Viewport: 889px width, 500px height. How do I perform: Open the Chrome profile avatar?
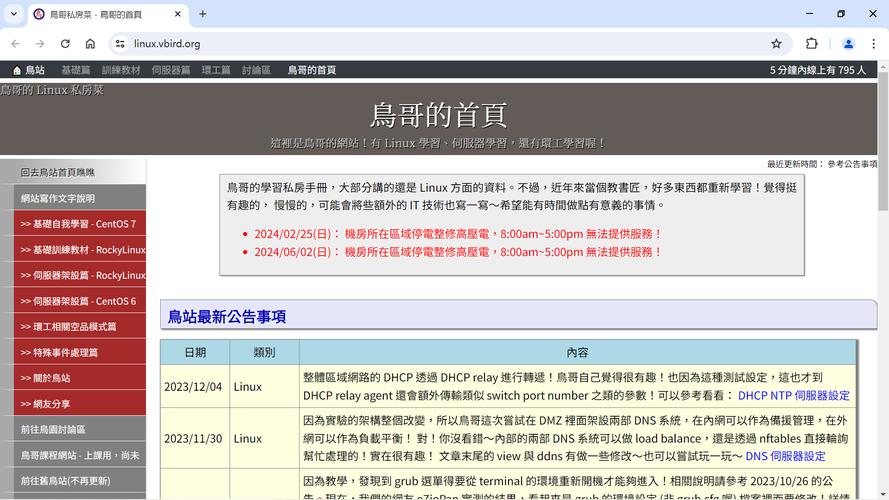click(848, 44)
